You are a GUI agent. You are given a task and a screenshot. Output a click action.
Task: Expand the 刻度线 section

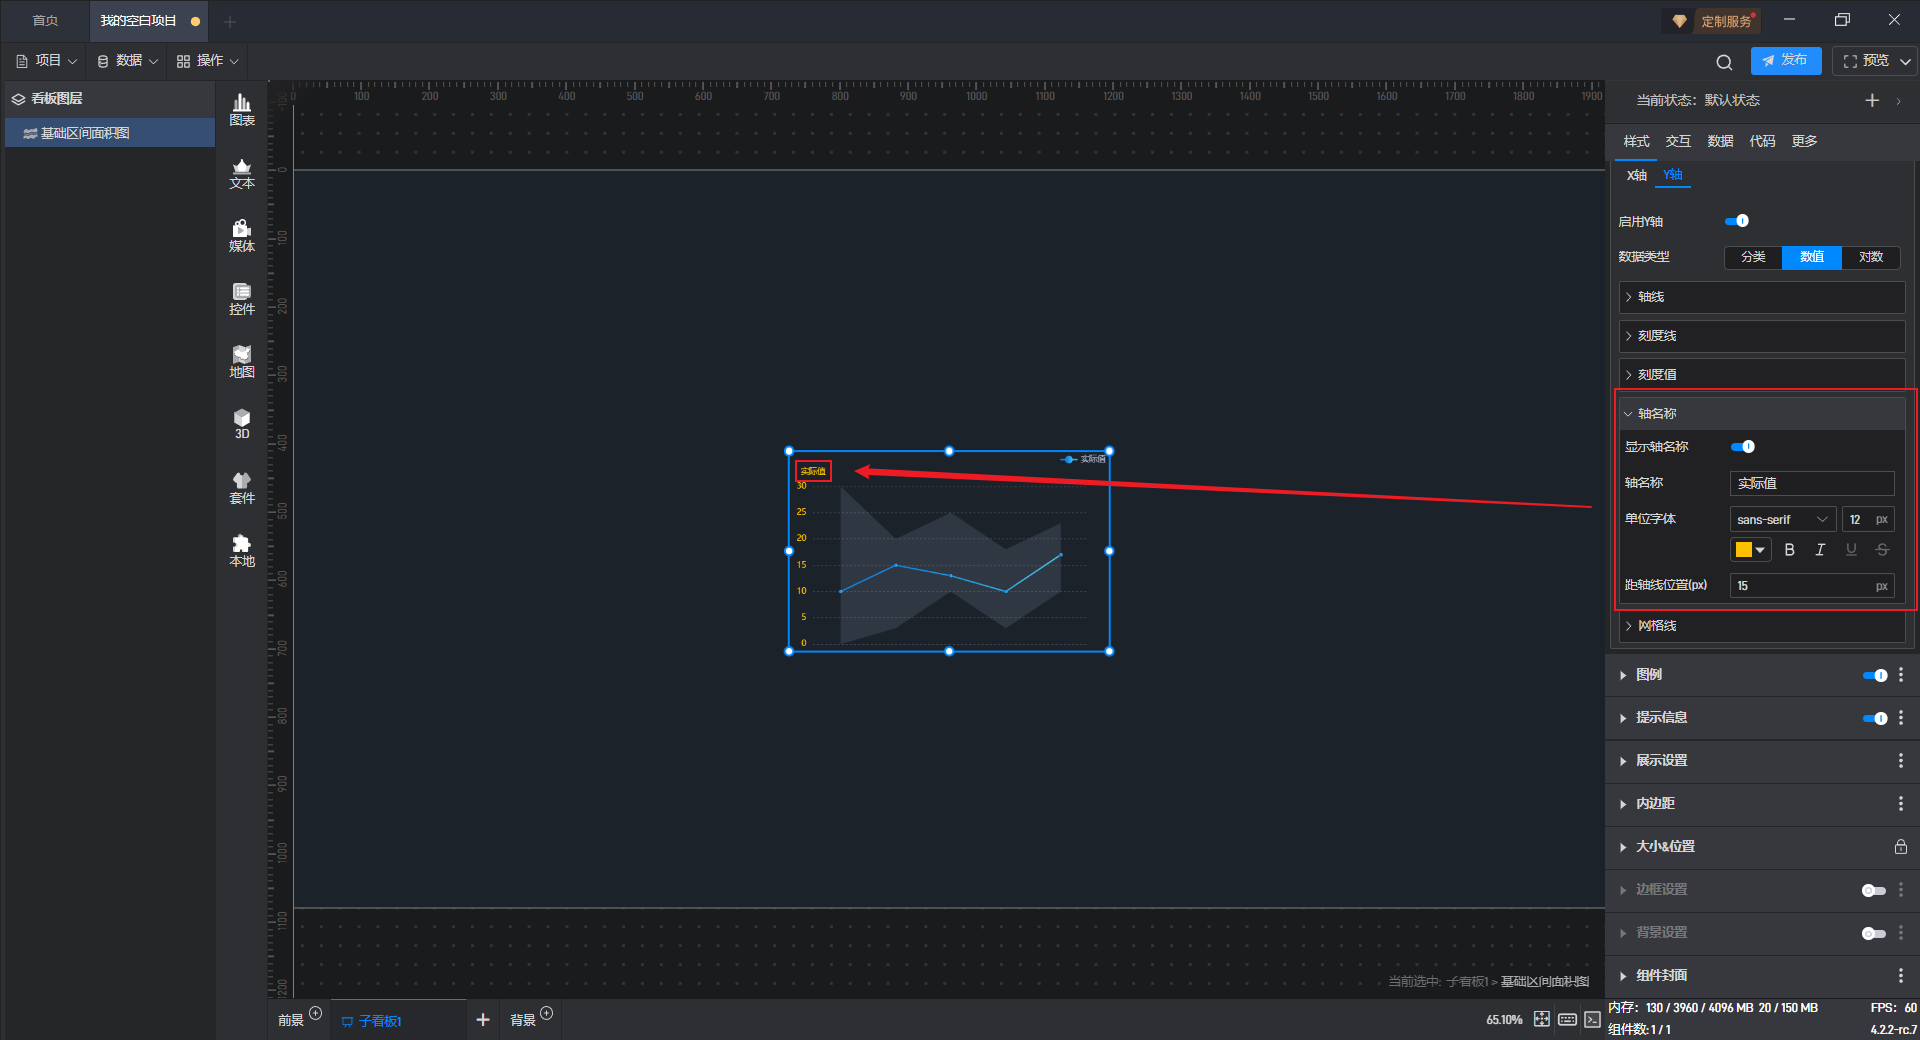(1762, 336)
